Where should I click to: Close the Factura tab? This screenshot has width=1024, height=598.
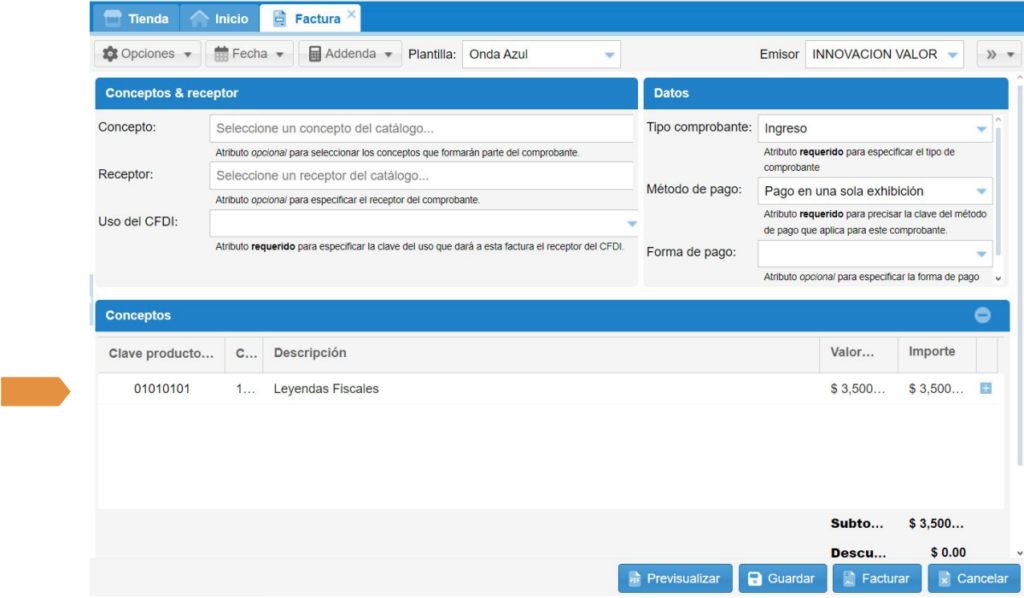click(351, 15)
